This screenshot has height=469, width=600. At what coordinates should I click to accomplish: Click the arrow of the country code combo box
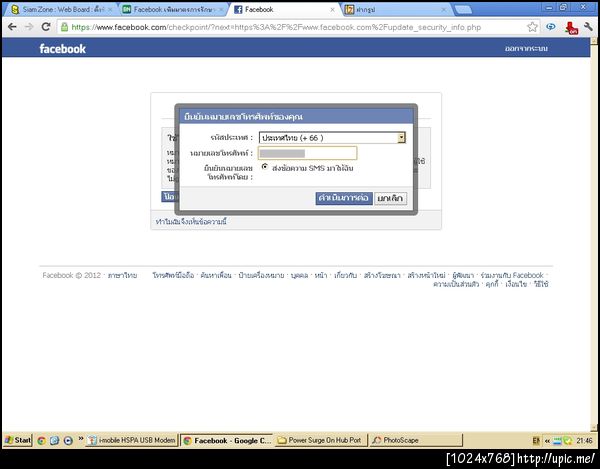tap(401, 138)
